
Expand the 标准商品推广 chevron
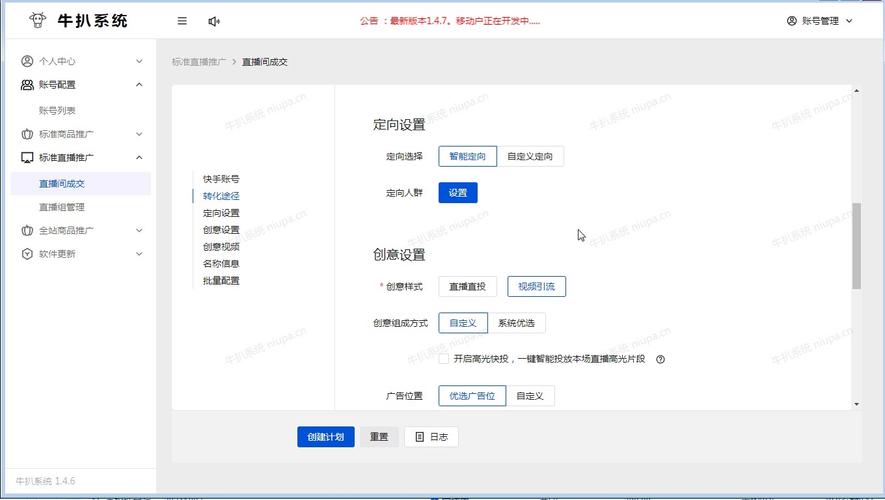139,134
